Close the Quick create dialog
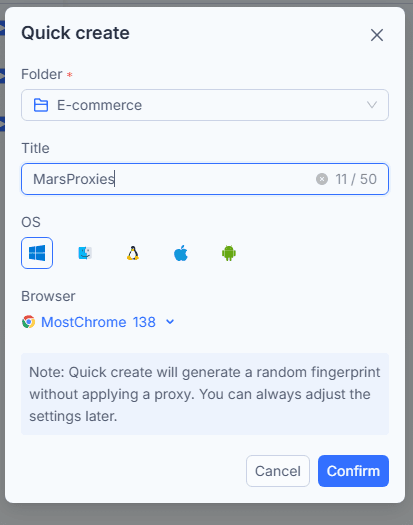Image resolution: width=413 pixels, height=525 pixels. click(377, 35)
